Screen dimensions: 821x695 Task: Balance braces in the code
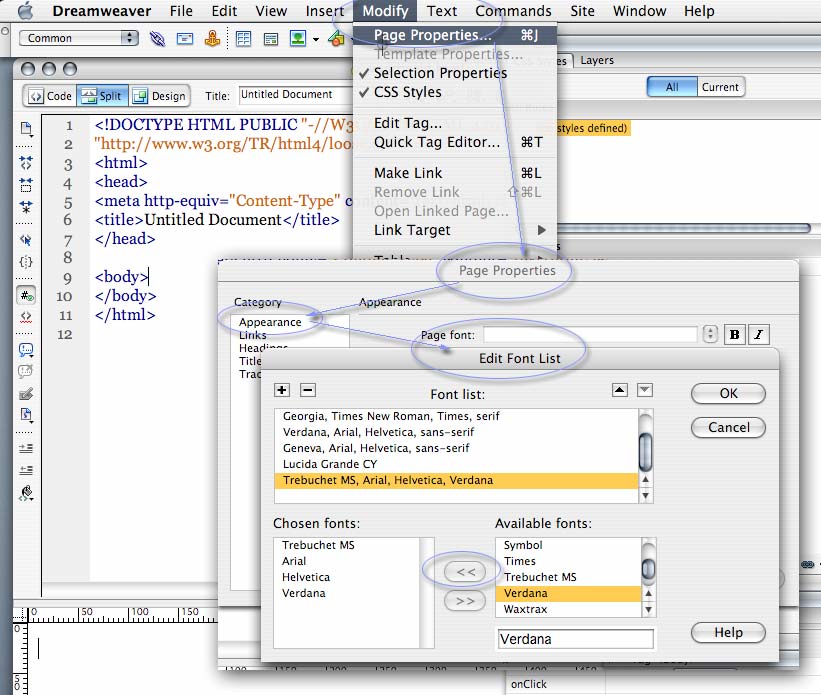26,261
